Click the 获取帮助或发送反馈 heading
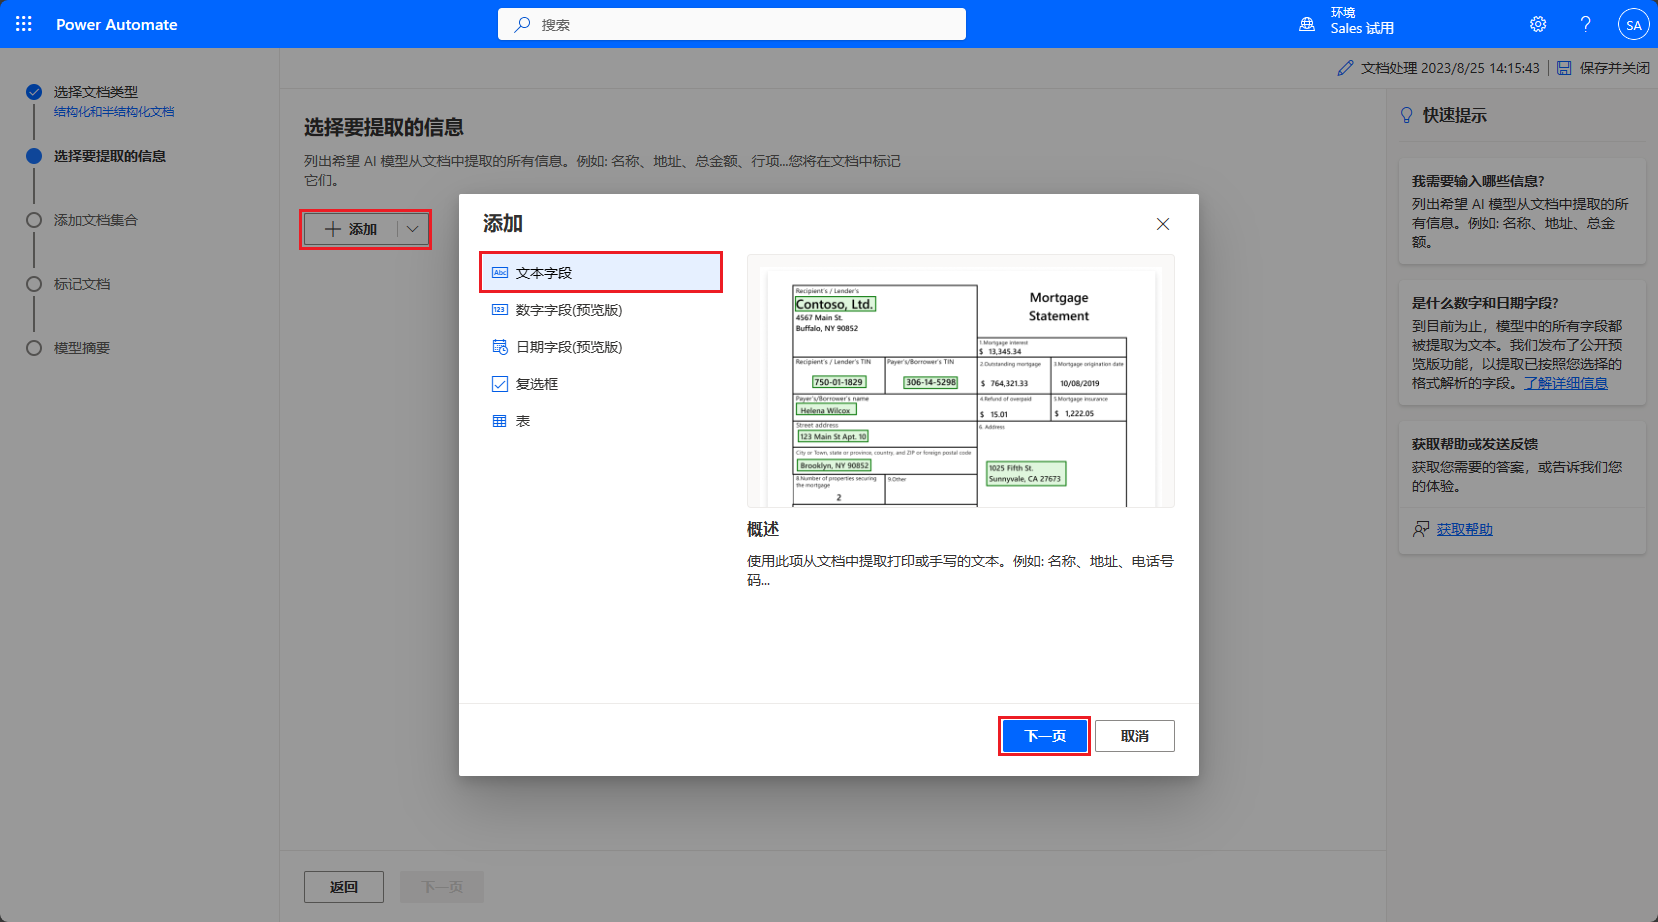The width and height of the screenshot is (1658, 922). coord(1475,444)
